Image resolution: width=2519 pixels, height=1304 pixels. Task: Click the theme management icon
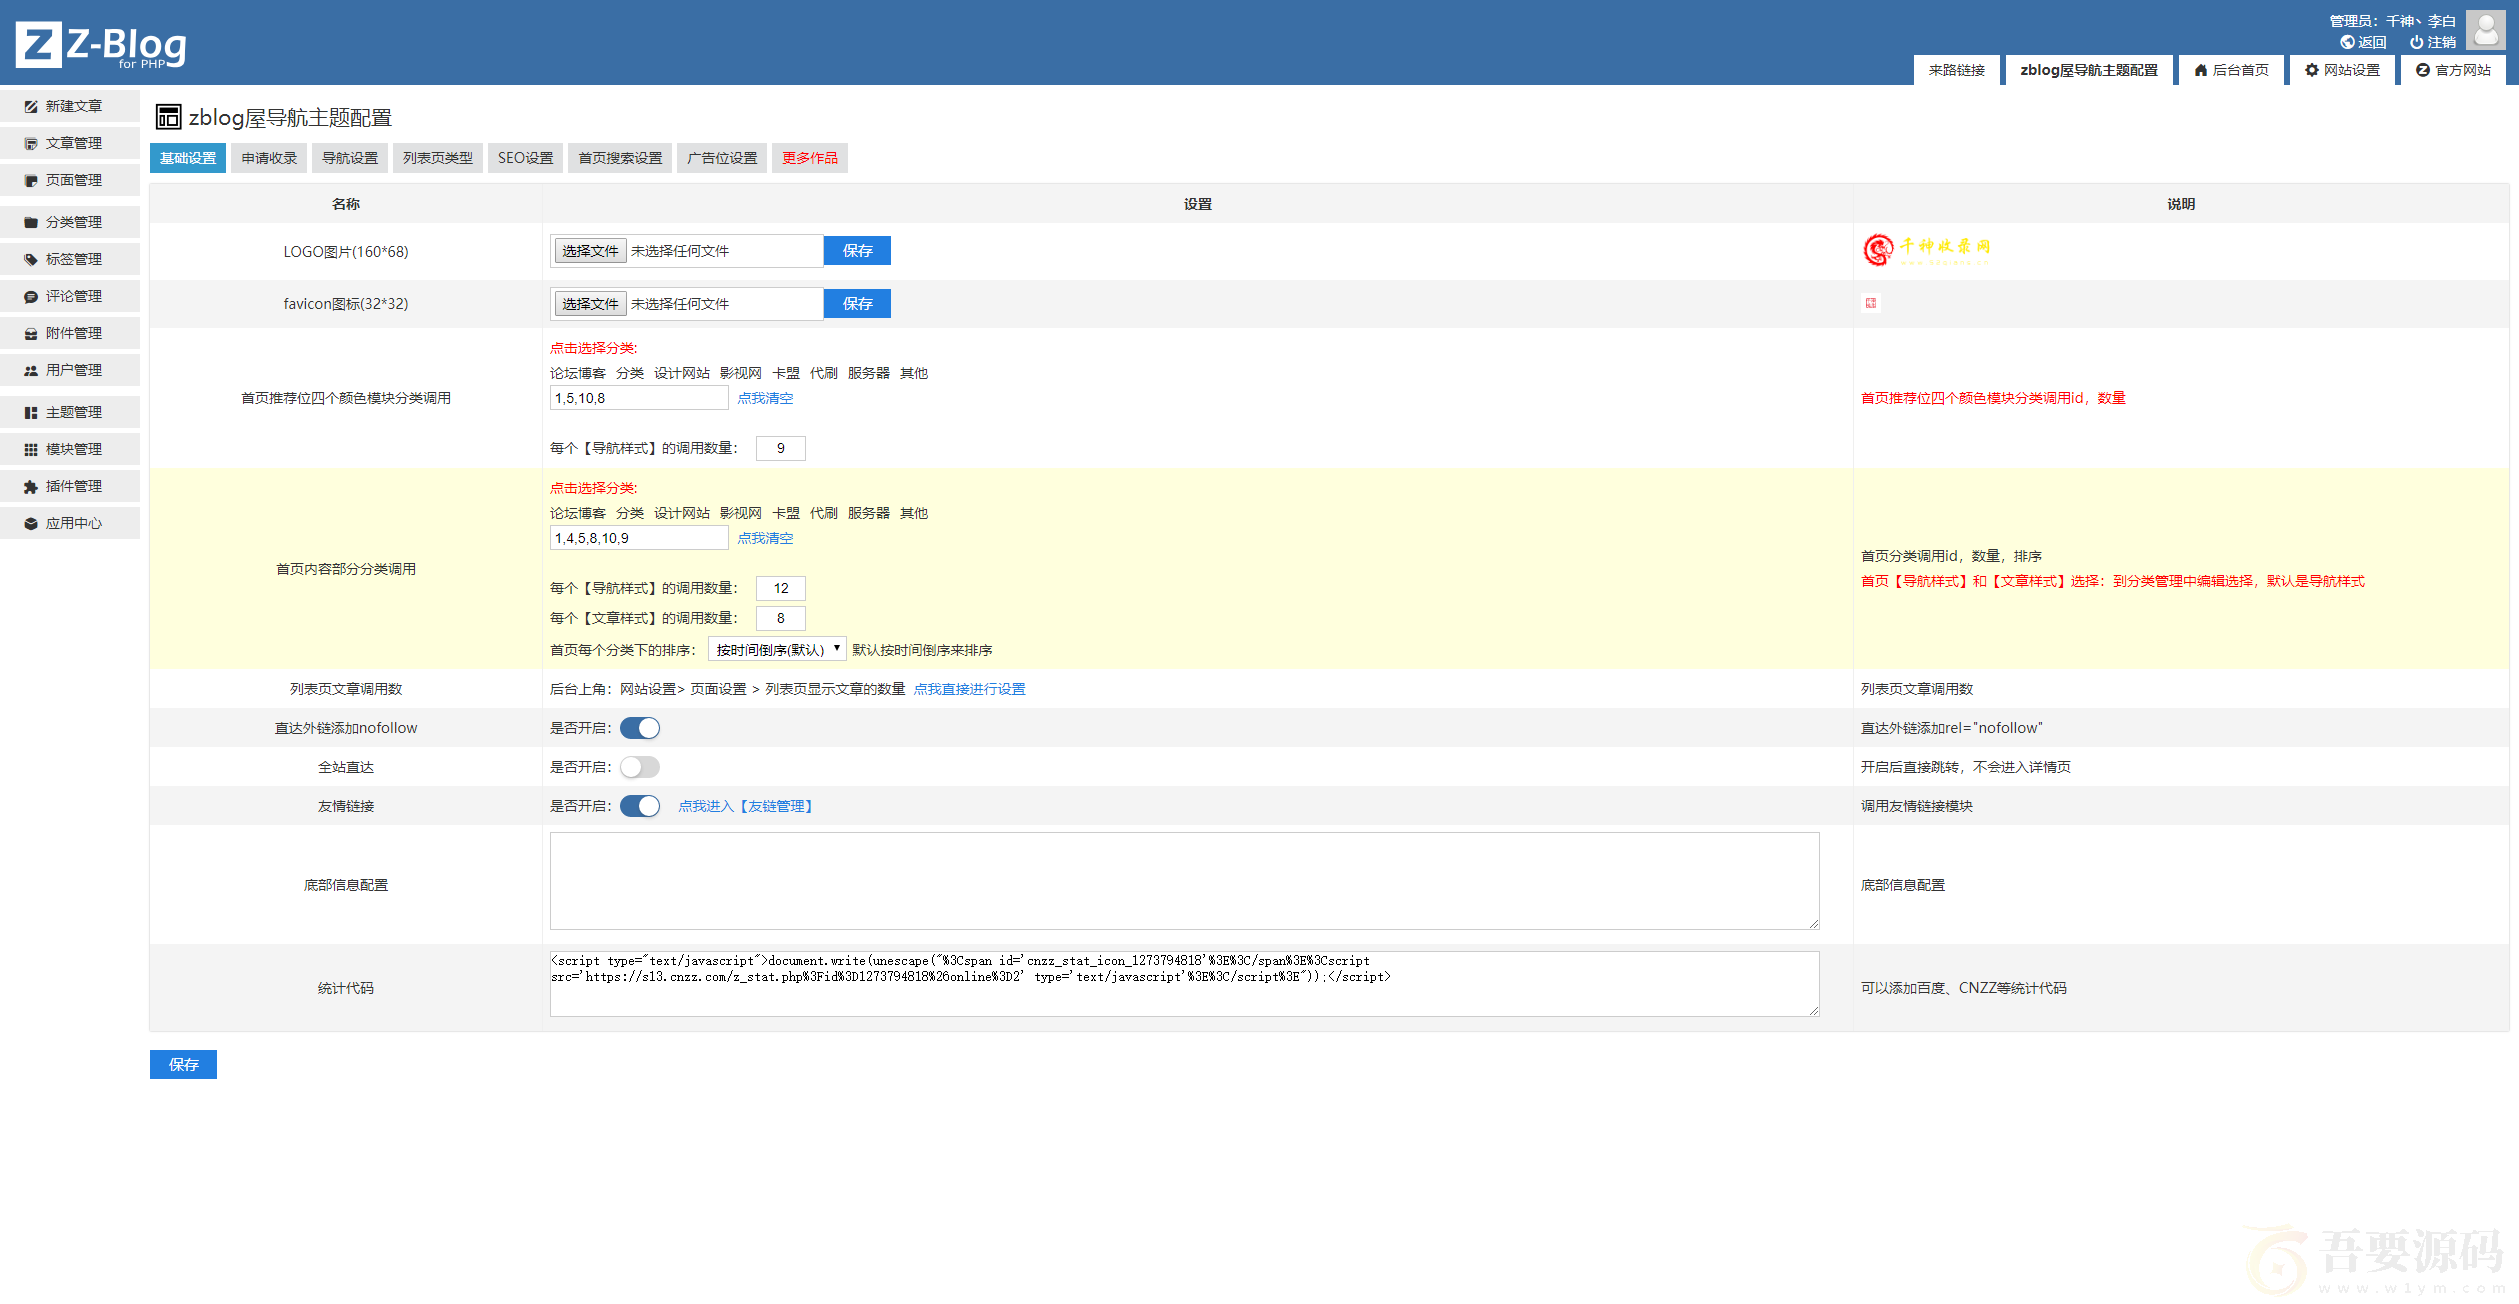pyautogui.click(x=31, y=412)
